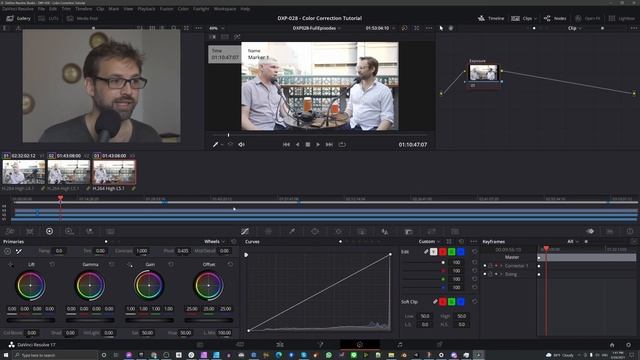This screenshot has height=360, width=640.
Task: Toggle the Open FX panel
Action: (587, 18)
